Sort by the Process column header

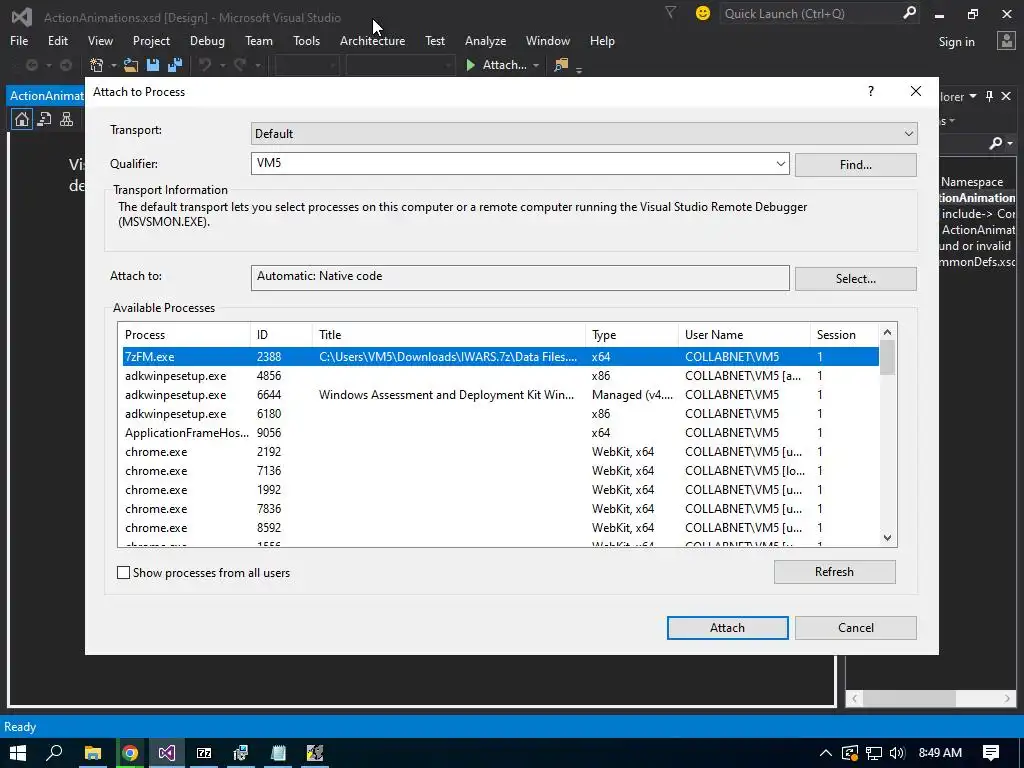[x=185, y=334]
